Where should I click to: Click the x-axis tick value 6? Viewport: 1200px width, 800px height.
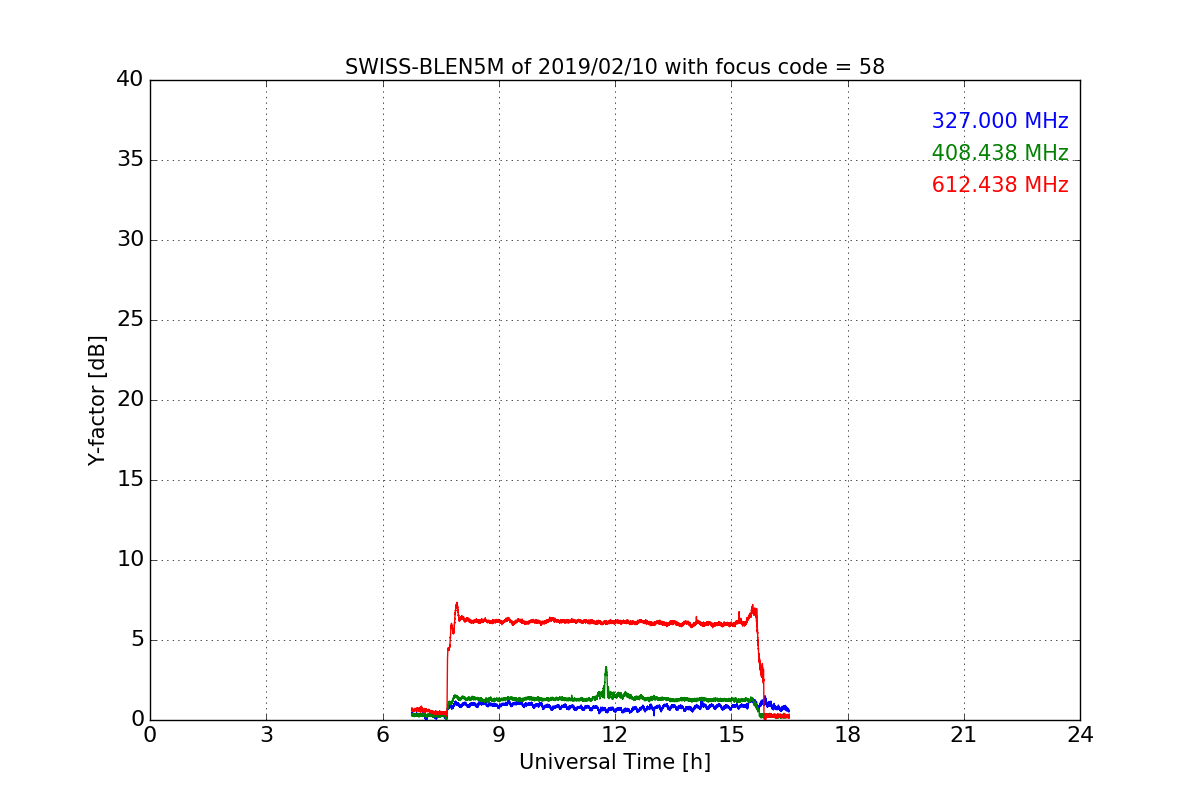[383, 735]
